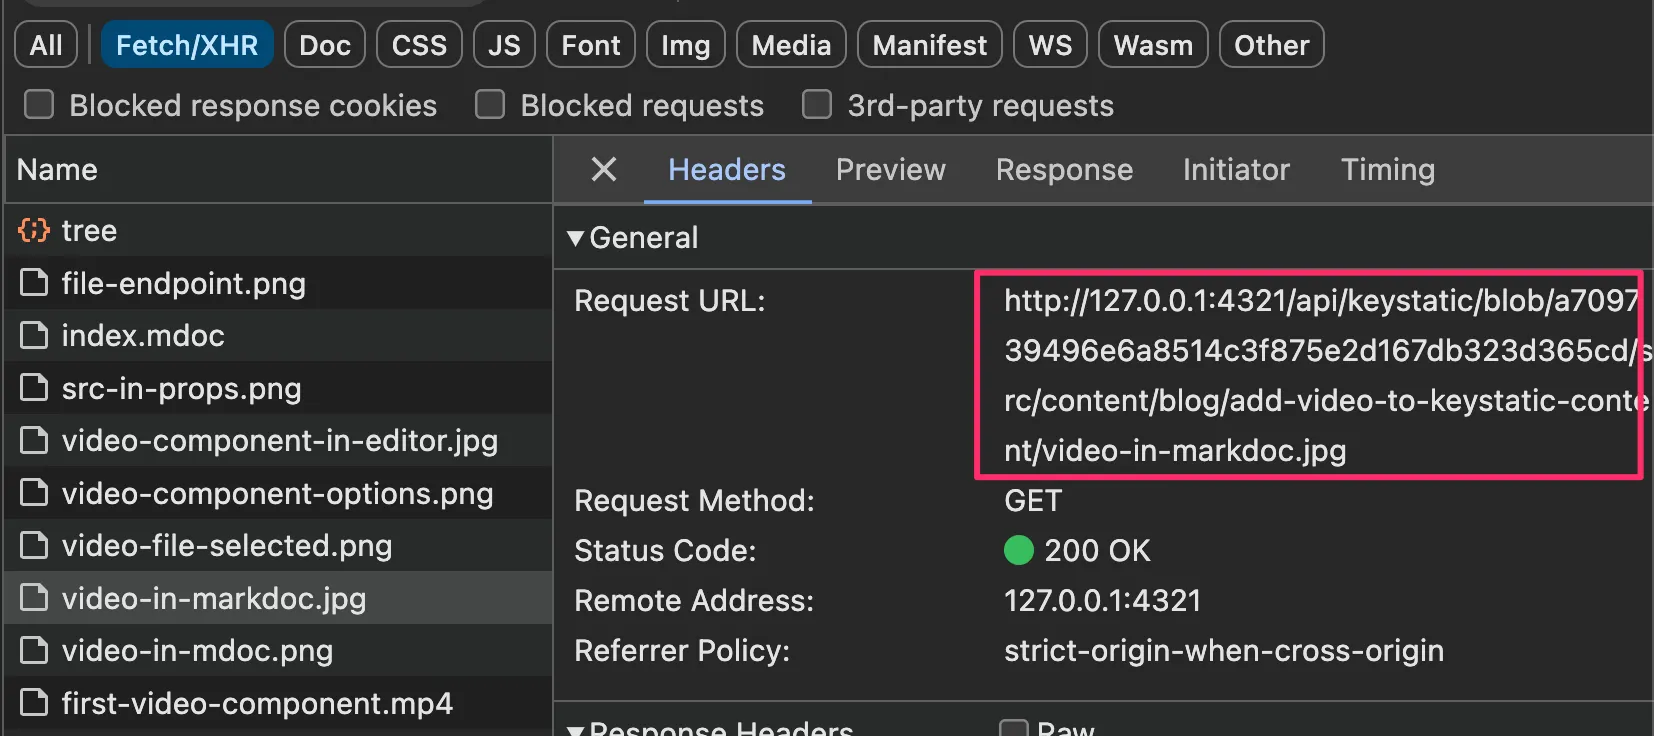The height and width of the screenshot is (736, 1654).
Task: Collapse the General section
Action: tap(575, 238)
